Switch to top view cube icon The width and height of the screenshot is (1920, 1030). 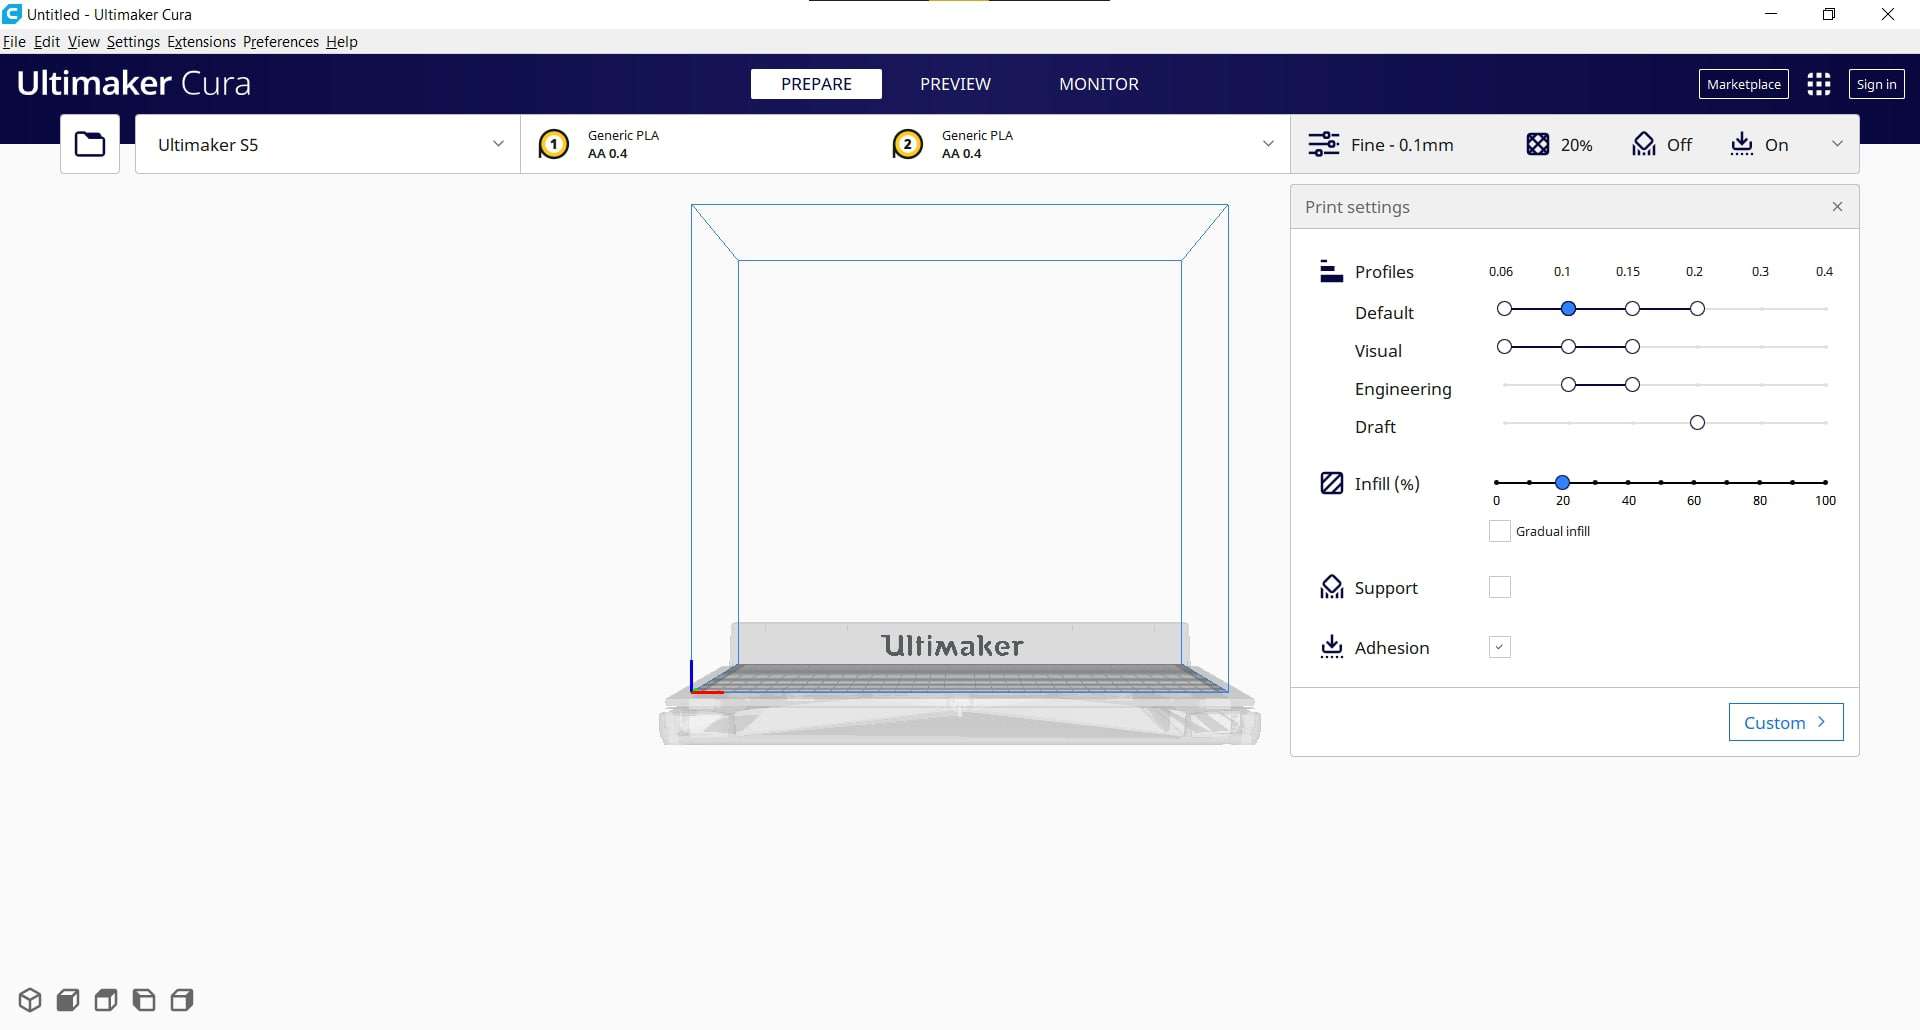click(x=106, y=1000)
